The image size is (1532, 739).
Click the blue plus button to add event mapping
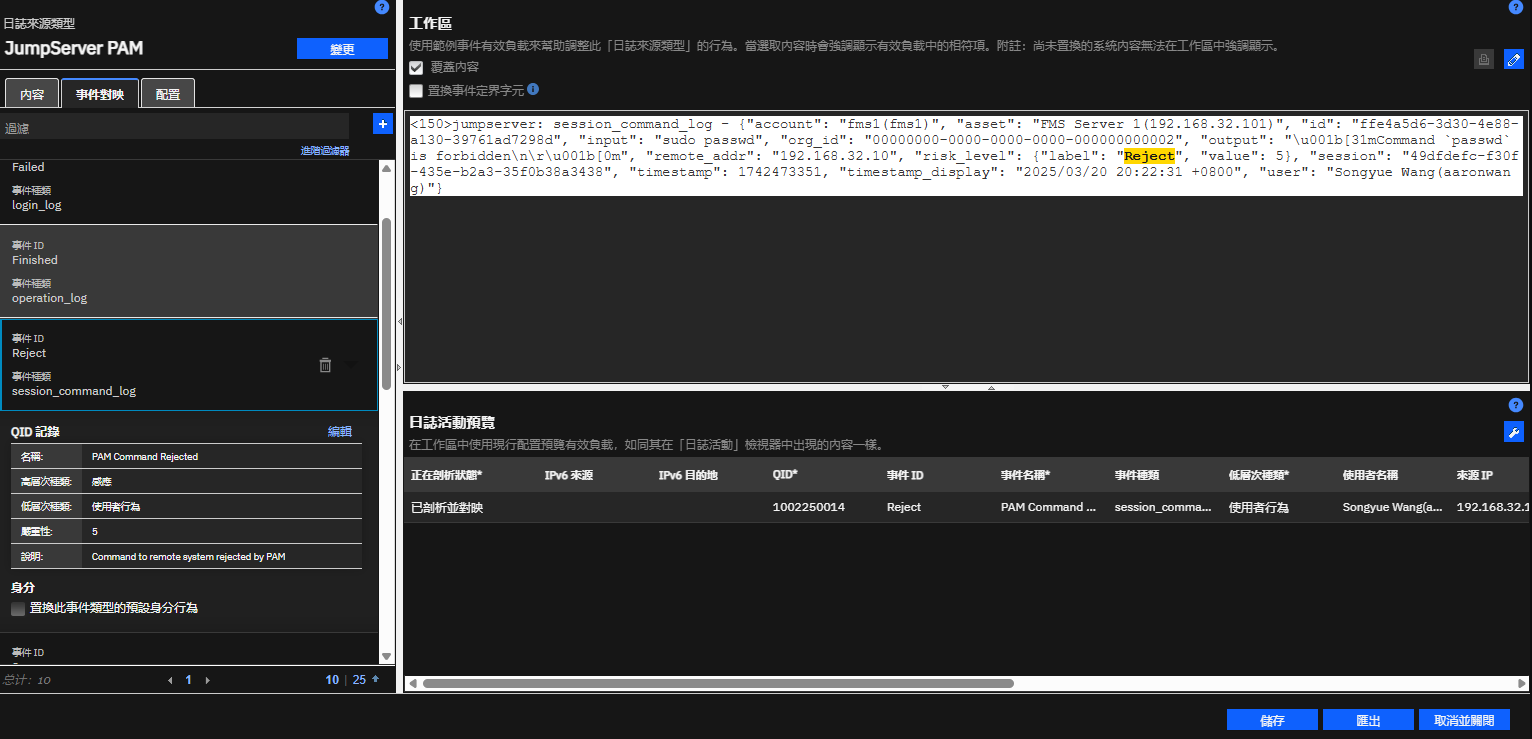[382, 124]
